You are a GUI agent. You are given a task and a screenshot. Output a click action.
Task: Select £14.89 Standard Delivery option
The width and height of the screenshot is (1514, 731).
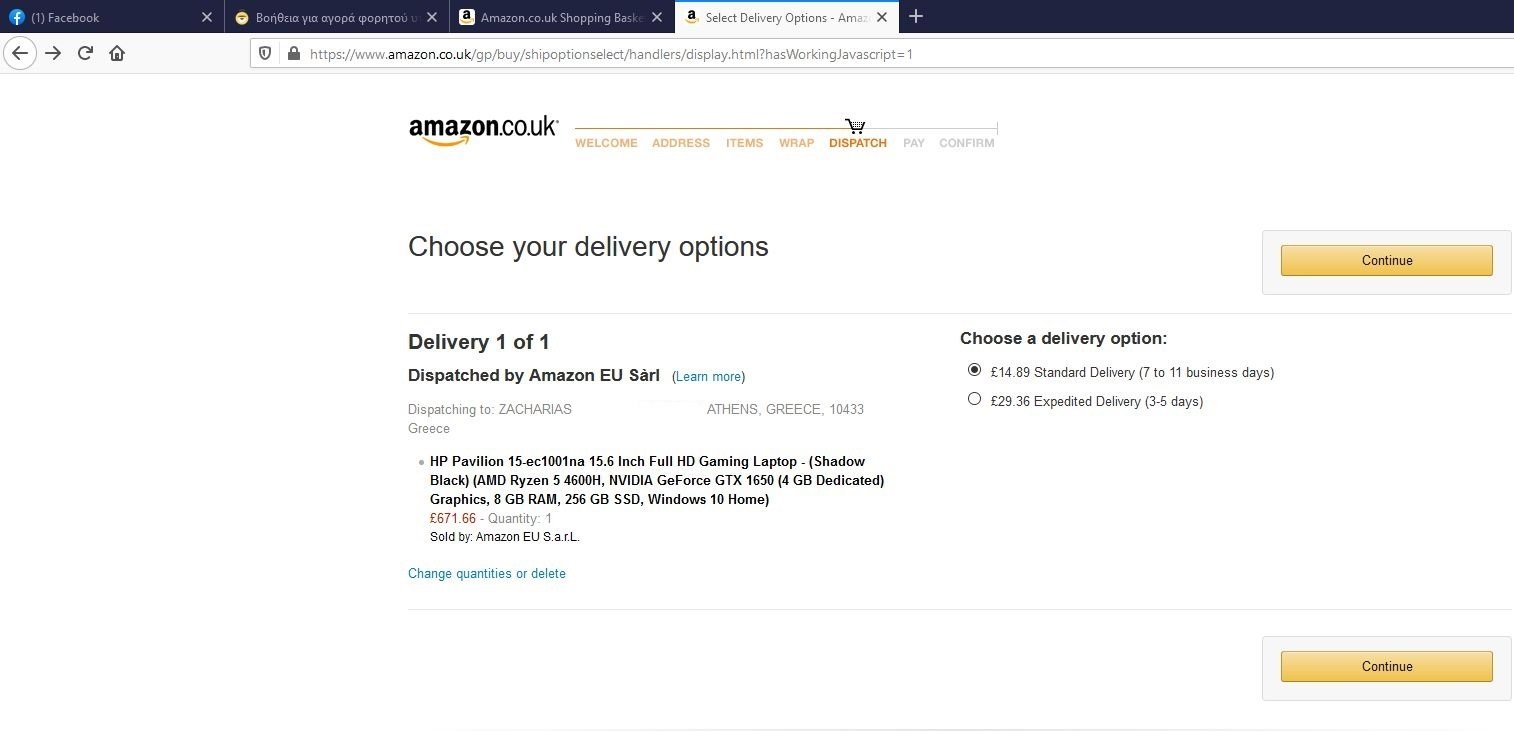click(975, 370)
